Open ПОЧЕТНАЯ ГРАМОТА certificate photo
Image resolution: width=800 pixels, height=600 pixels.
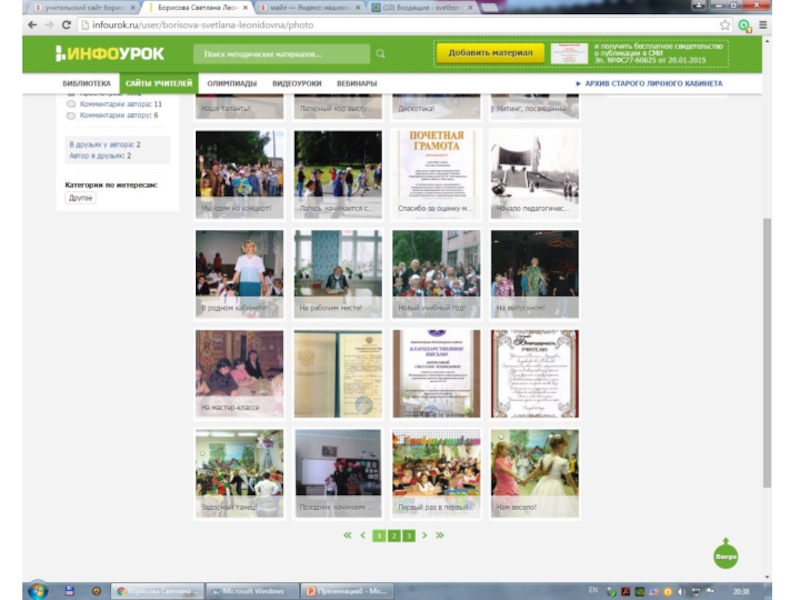point(436,174)
